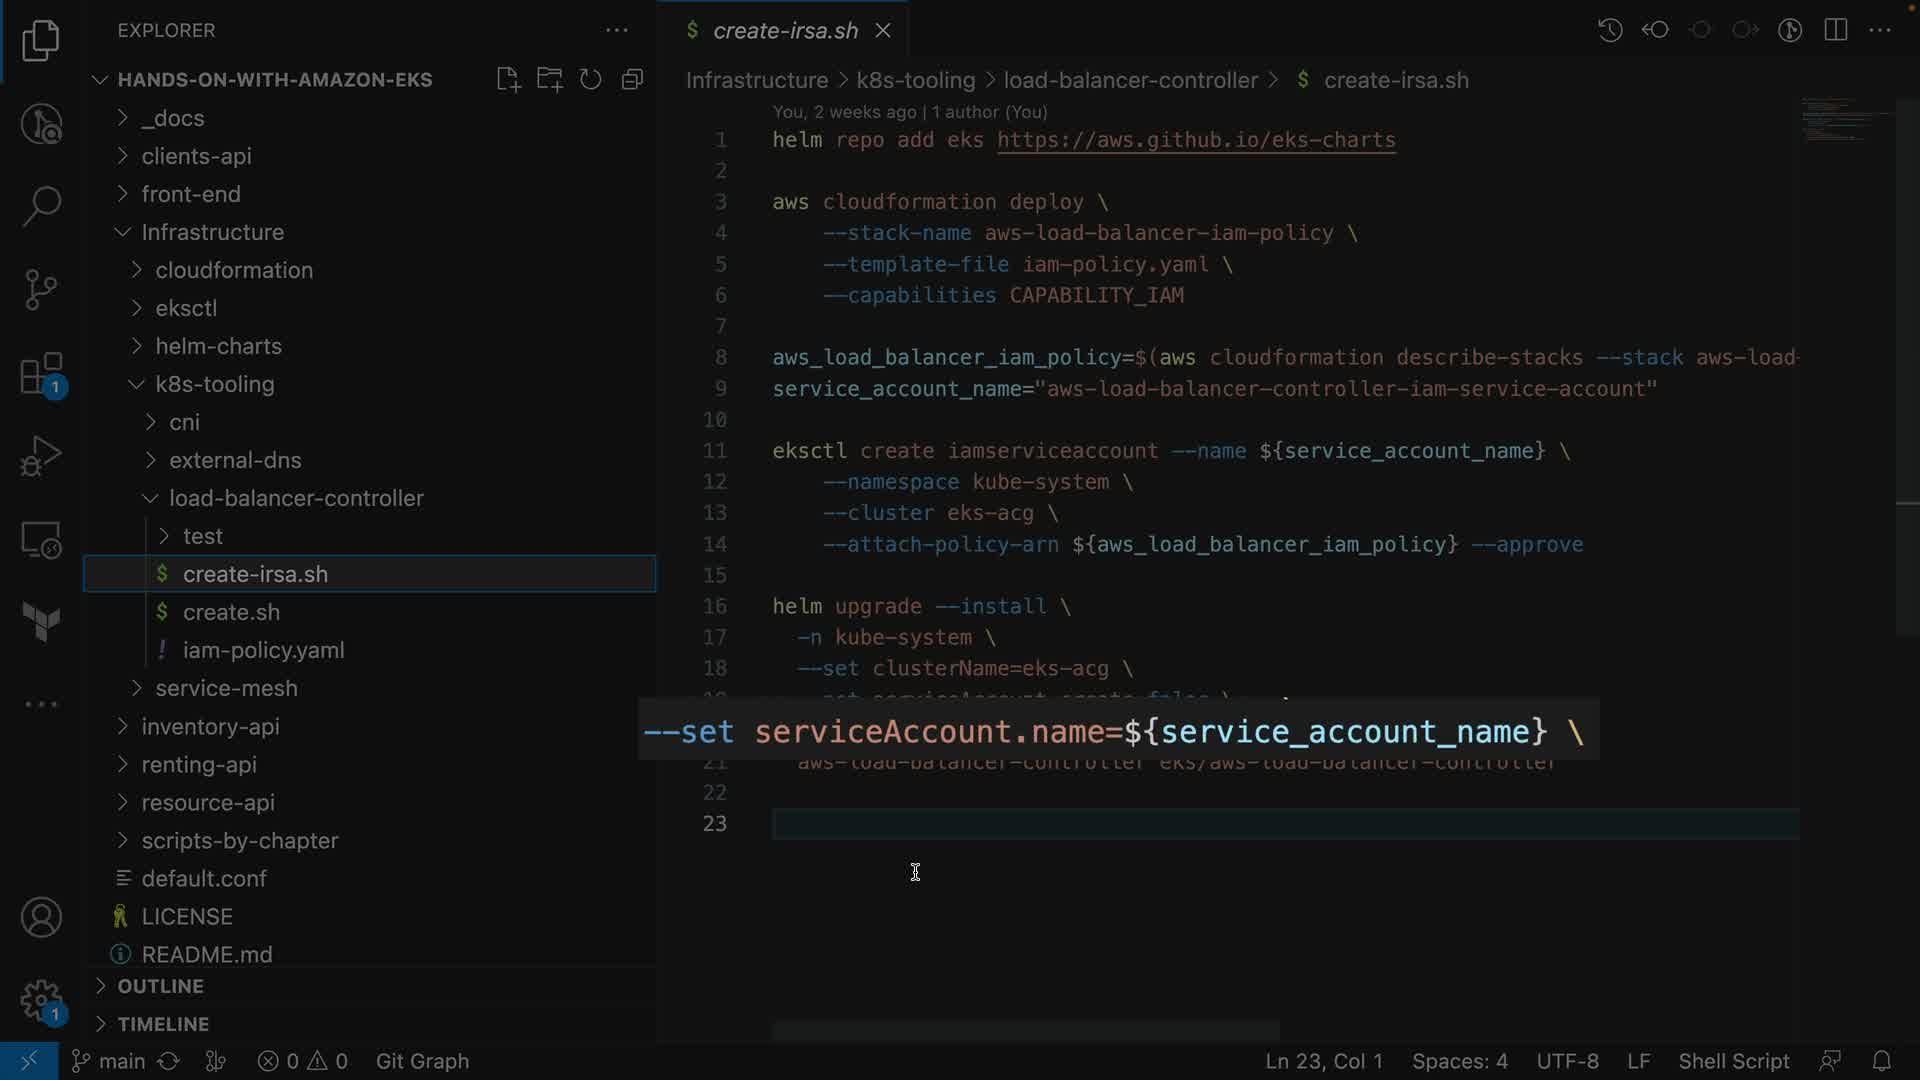Screen dimensions: 1920x1080
Task: Toggle the errors and warnings problems indicator
Action: (x=302, y=1061)
